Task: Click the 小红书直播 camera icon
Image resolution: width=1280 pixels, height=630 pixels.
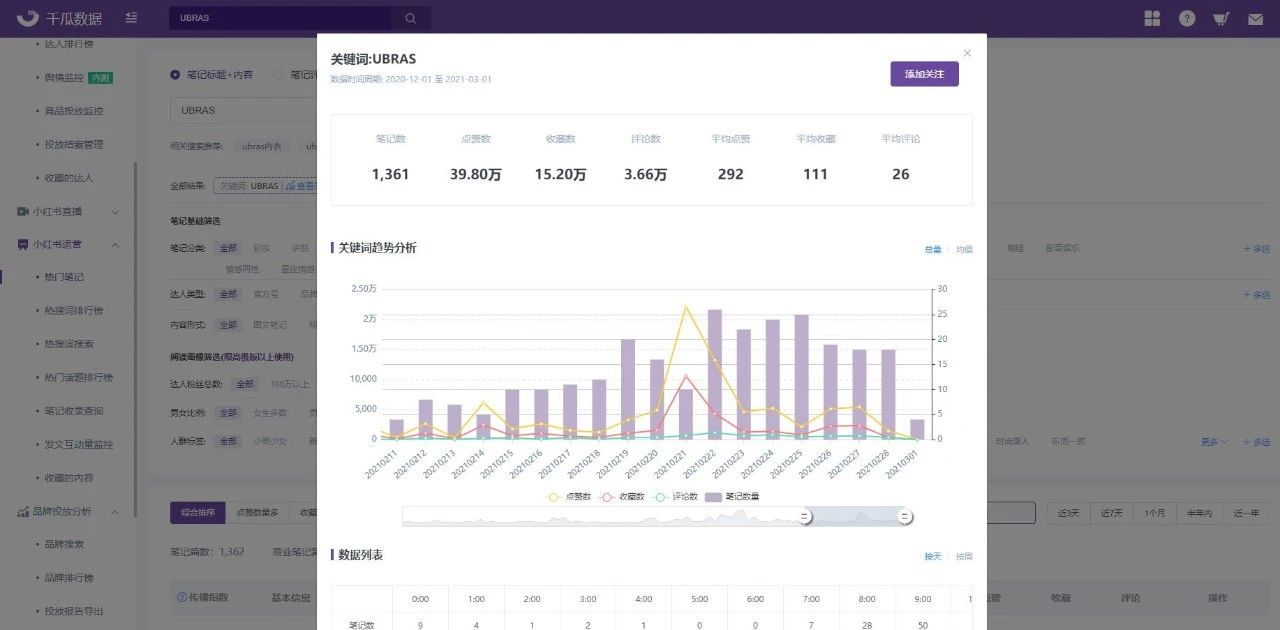Action: click(23, 212)
